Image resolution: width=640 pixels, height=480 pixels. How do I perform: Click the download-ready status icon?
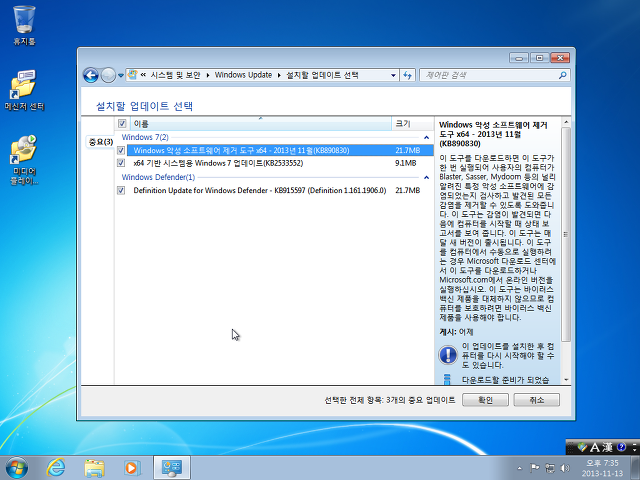[x=447, y=379]
